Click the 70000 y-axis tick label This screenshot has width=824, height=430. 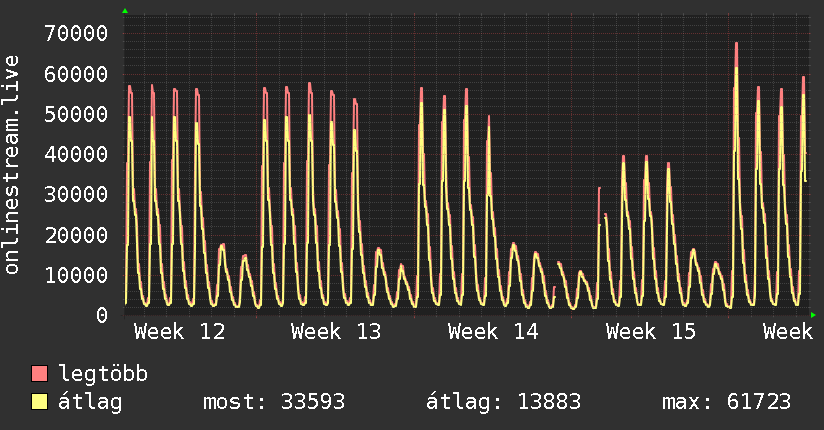coord(76,34)
